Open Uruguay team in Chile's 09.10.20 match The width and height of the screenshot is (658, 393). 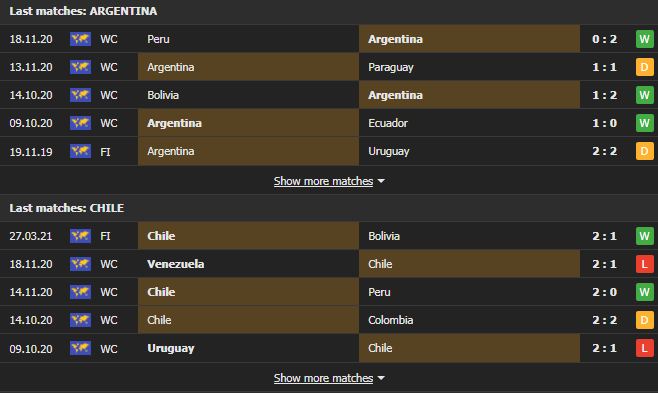tap(171, 348)
